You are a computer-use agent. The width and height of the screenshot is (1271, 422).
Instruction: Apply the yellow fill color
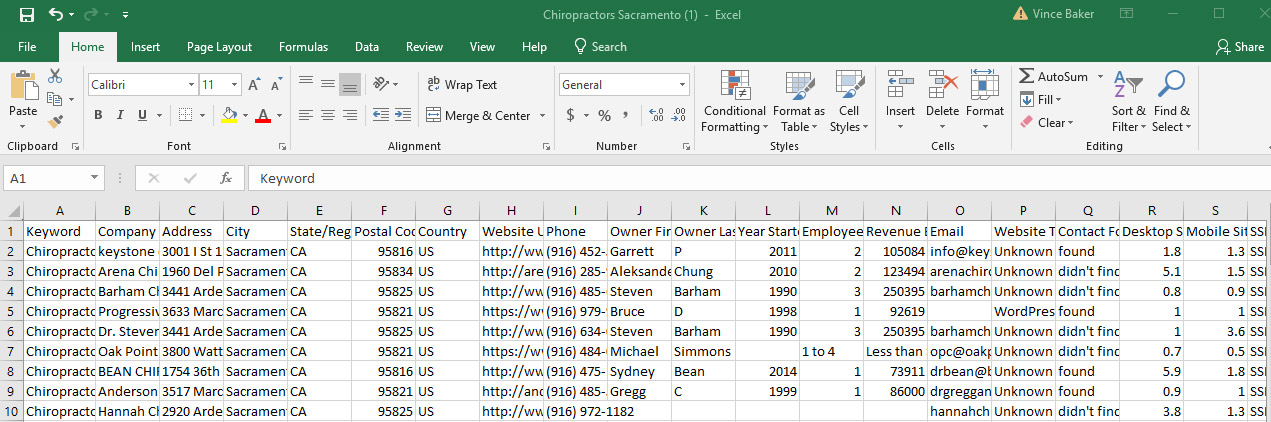[x=229, y=115]
